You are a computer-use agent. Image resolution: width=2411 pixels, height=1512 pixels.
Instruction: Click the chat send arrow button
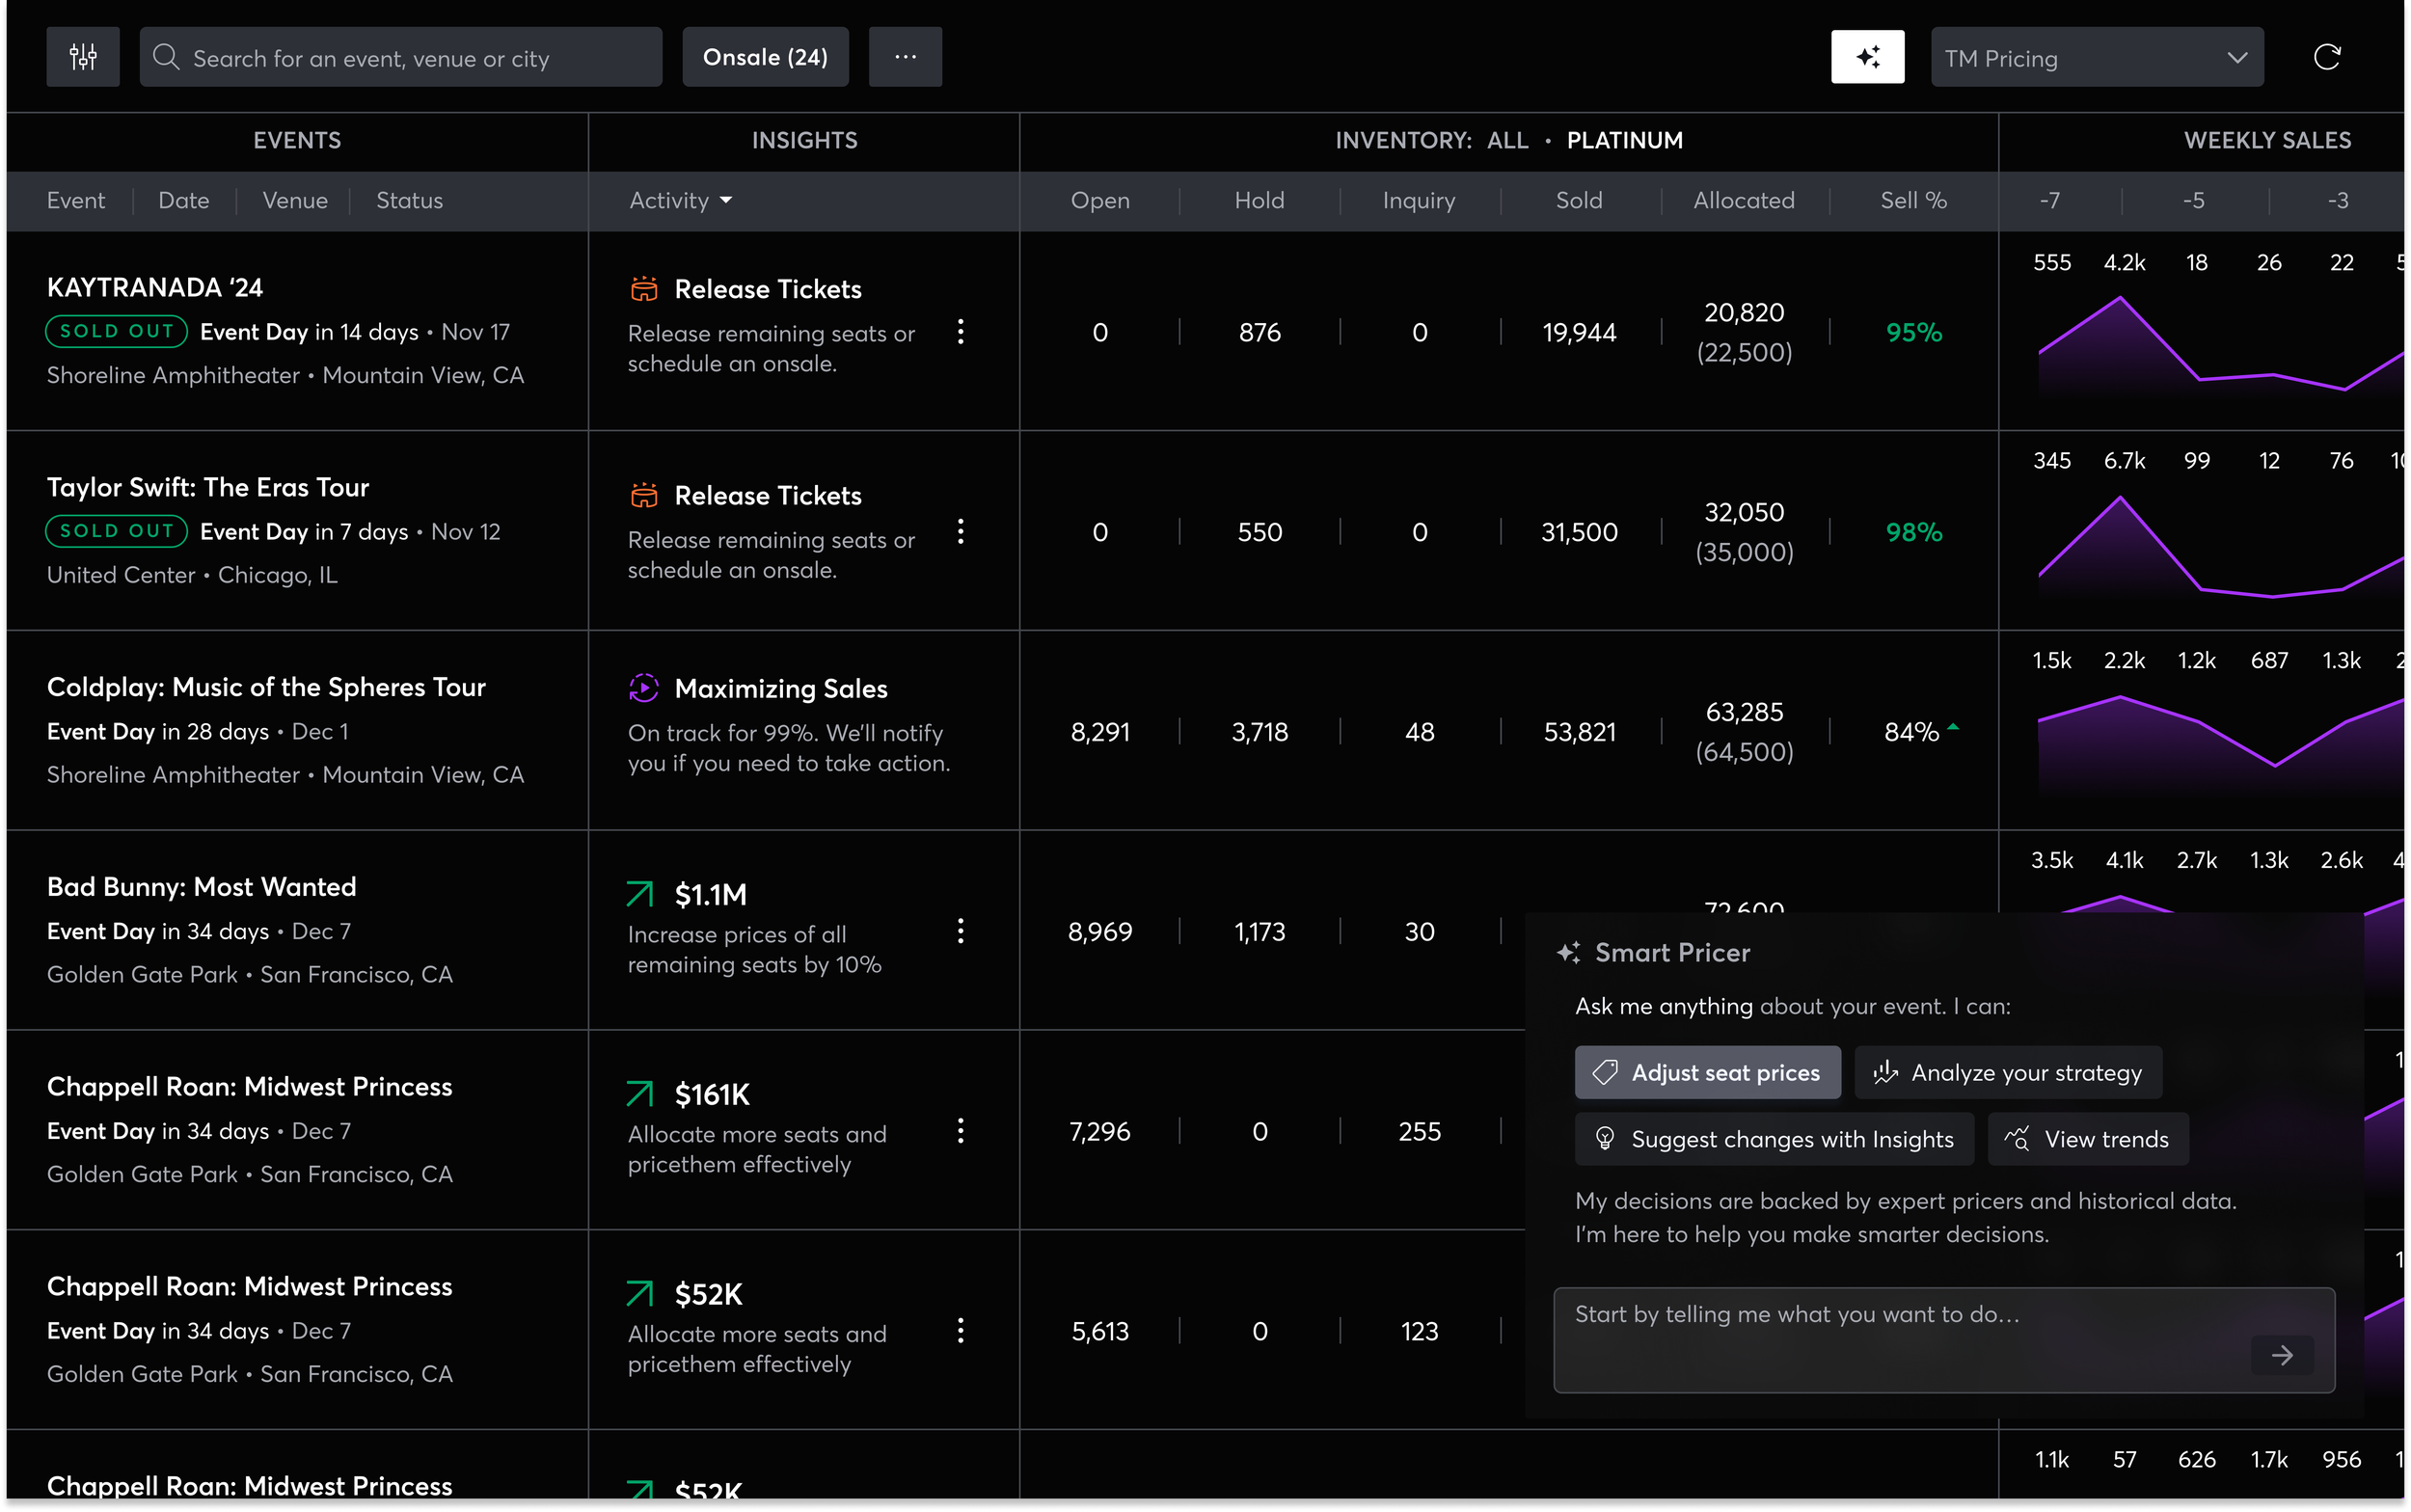2281,1355
